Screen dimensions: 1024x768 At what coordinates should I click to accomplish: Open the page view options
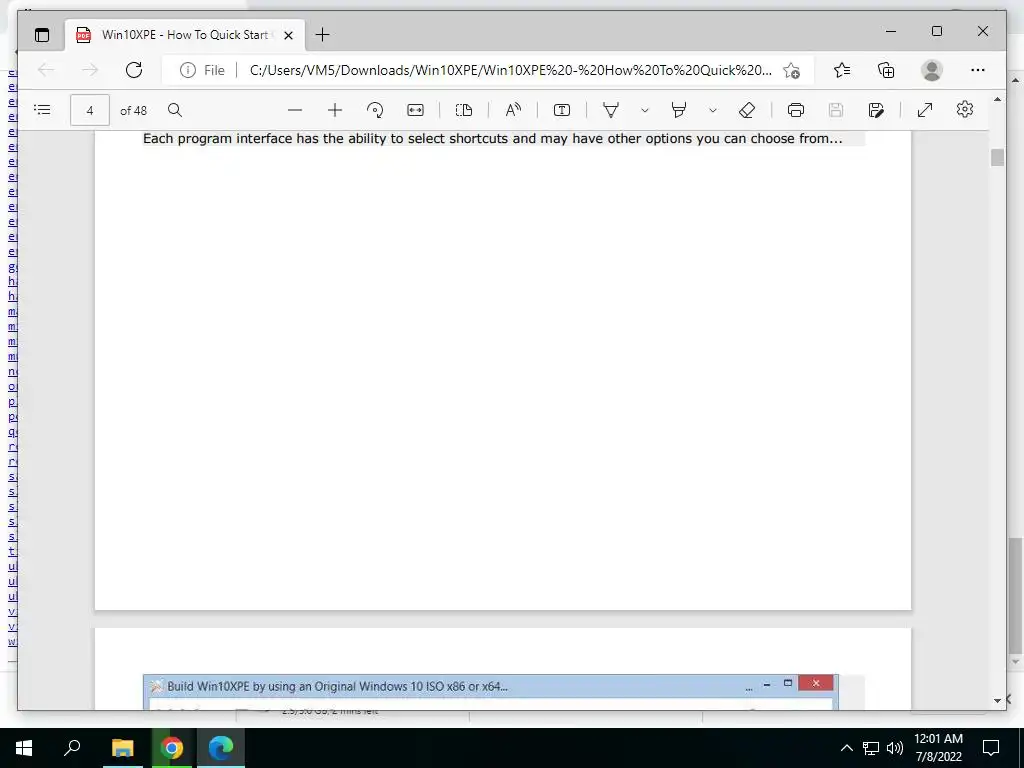[x=464, y=110]
